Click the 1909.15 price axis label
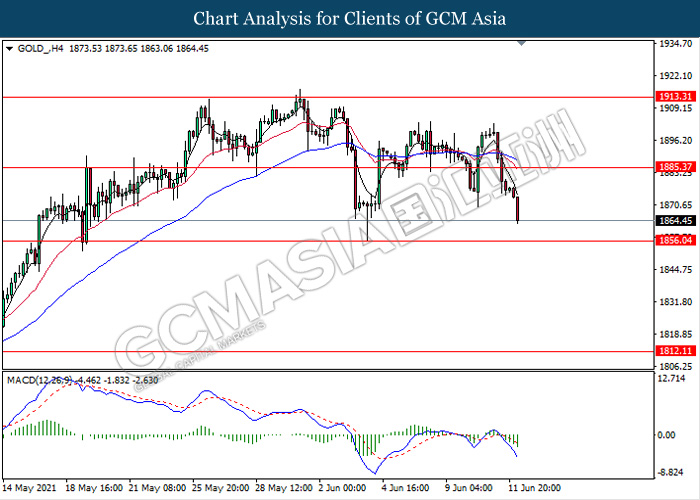Image resolution: width=700 pixels, height=500 pixels. point(675,108)
